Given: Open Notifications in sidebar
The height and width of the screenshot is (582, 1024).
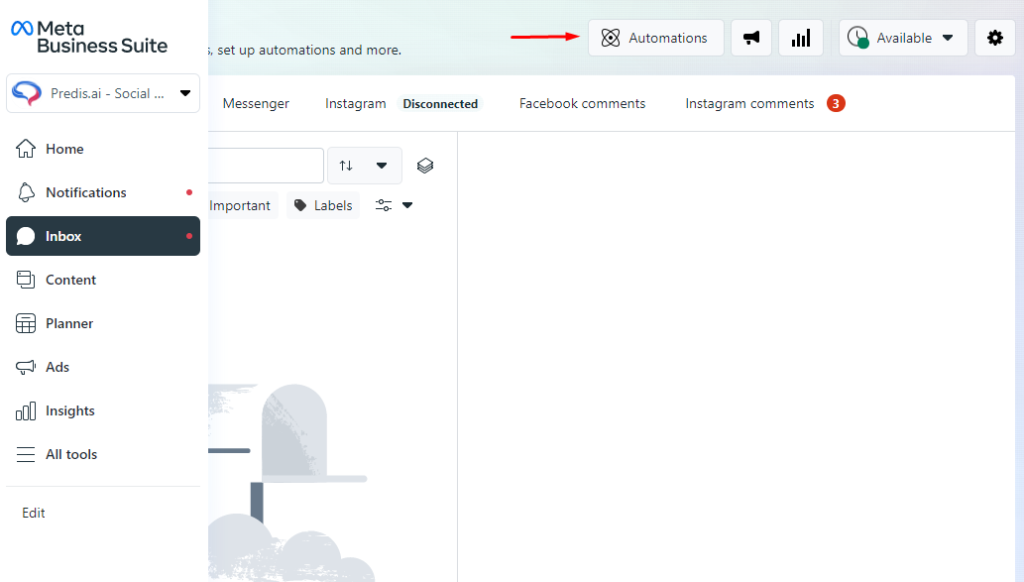Looking at the screenshot, I should tap(103, 193).
